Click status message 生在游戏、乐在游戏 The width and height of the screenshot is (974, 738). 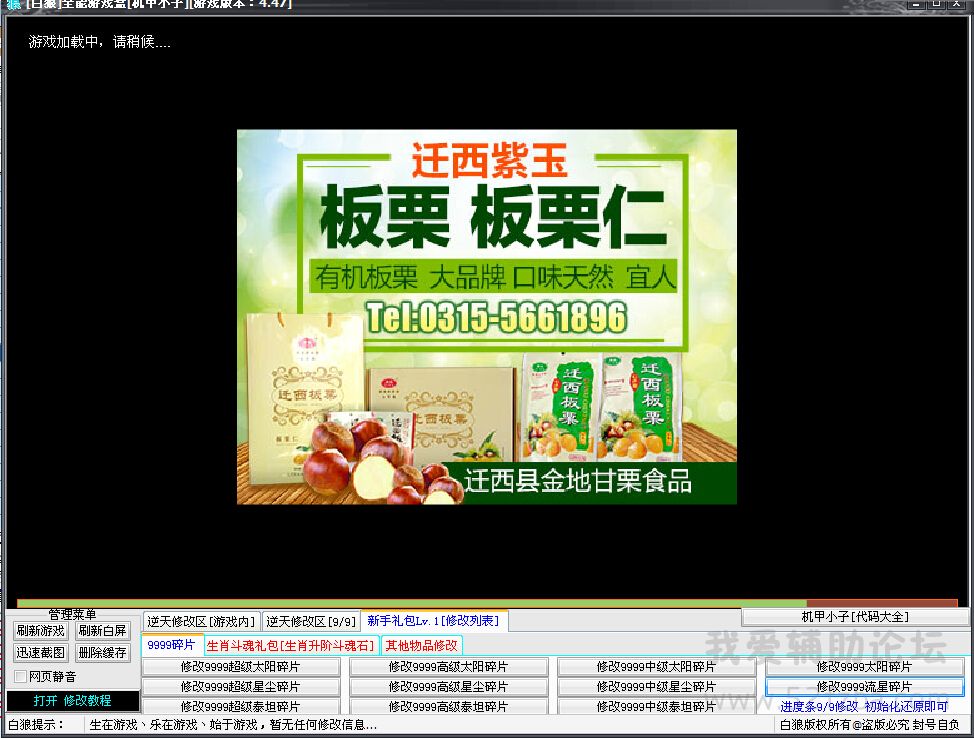(234, 725)
